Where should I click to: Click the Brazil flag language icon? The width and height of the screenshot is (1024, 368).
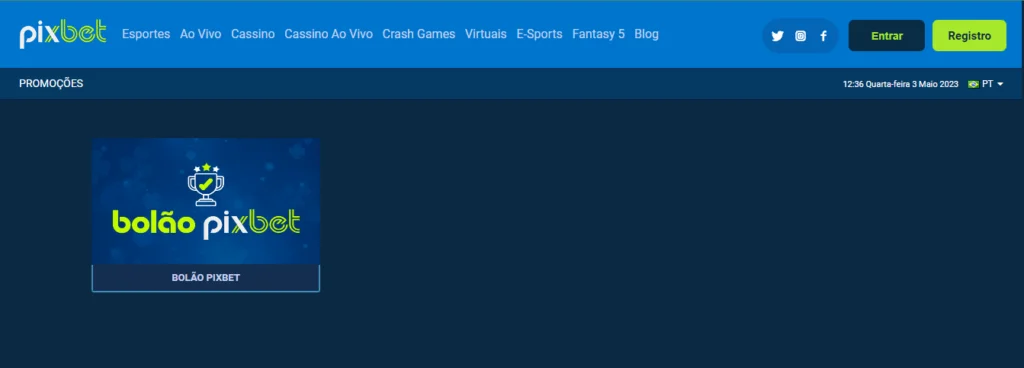973,84
